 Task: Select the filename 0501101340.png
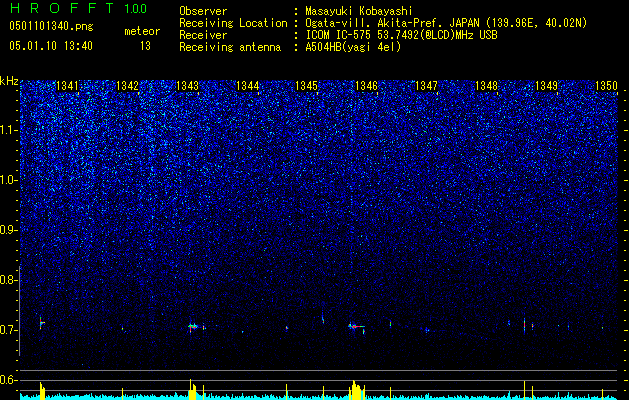click(x=51, y=26)
